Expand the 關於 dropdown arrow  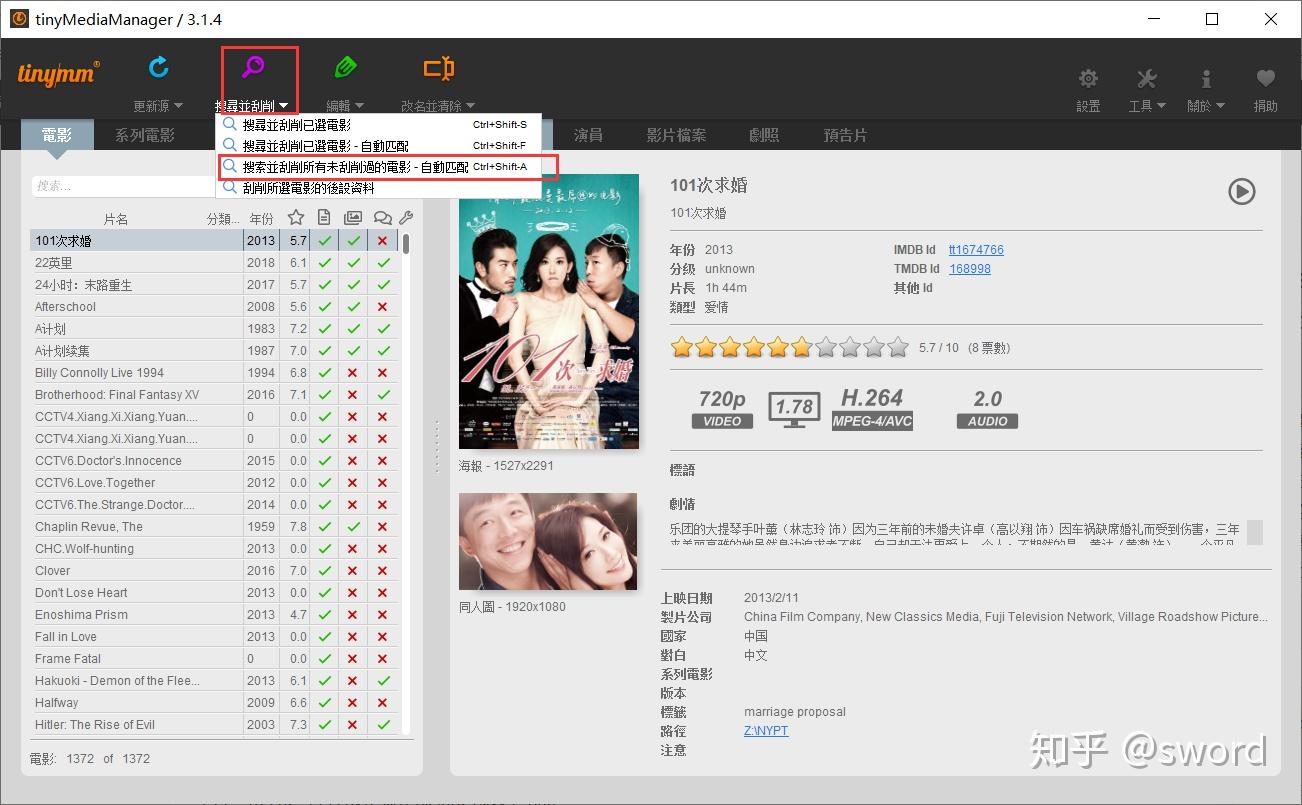point(1222,104)
